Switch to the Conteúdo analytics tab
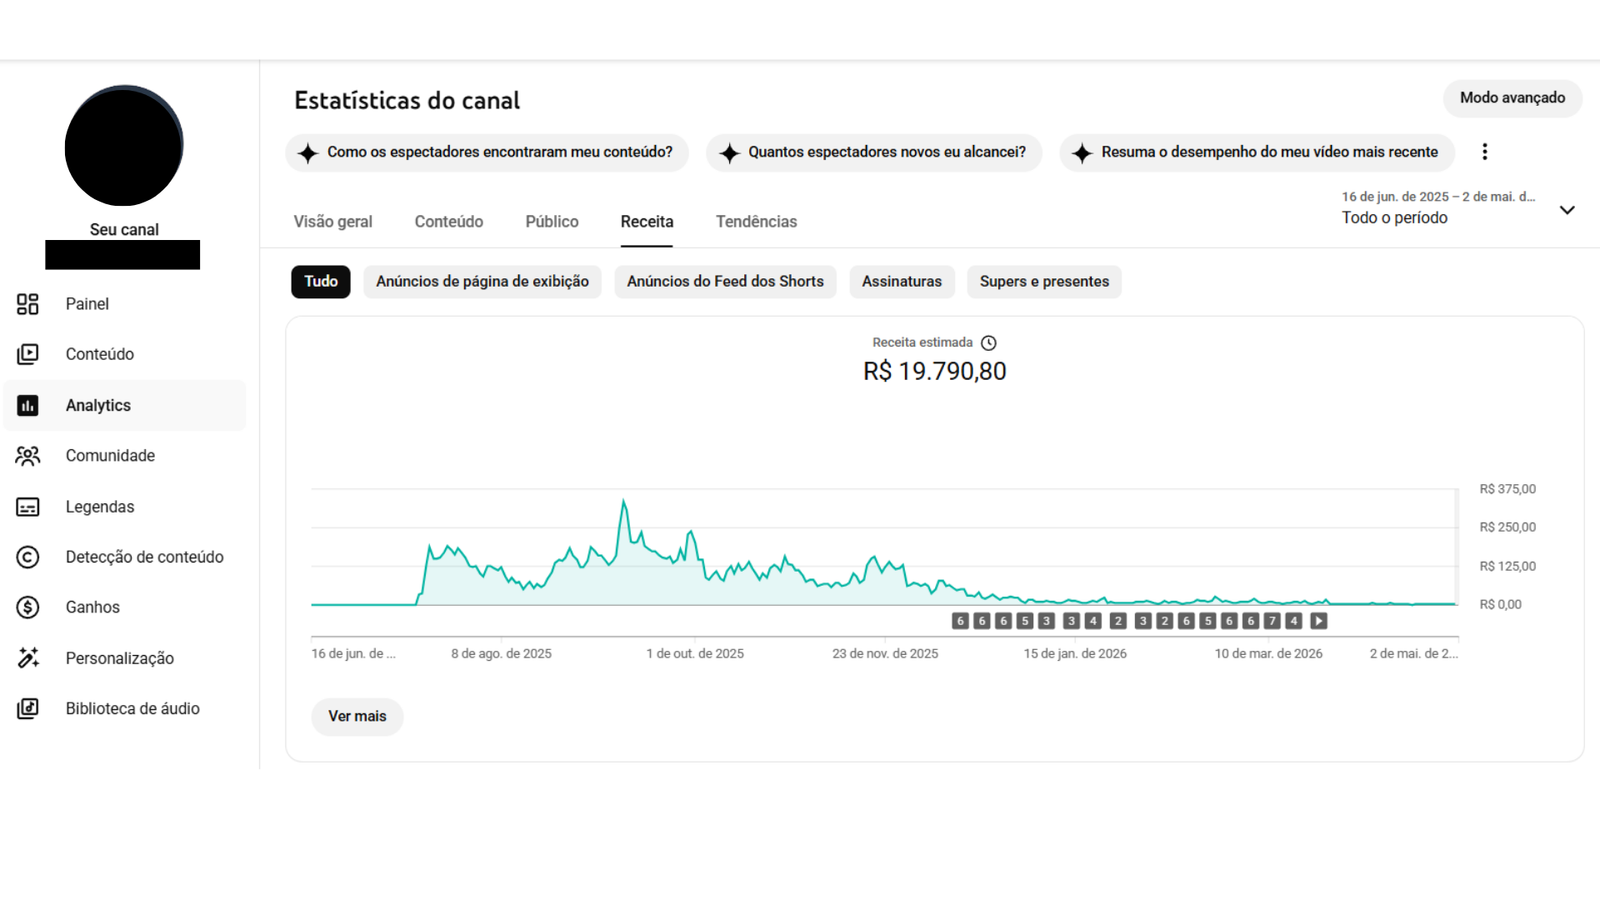 (x=449, y=222)
